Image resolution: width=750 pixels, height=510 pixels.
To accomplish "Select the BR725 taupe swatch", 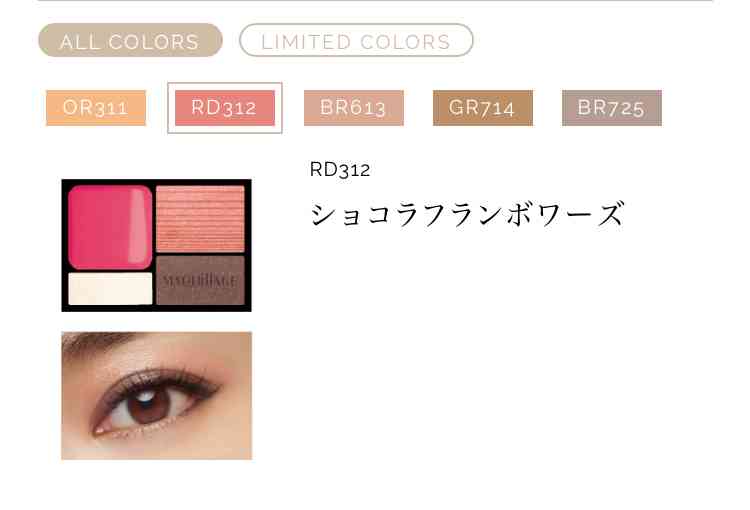I will [x=612, y=108].
